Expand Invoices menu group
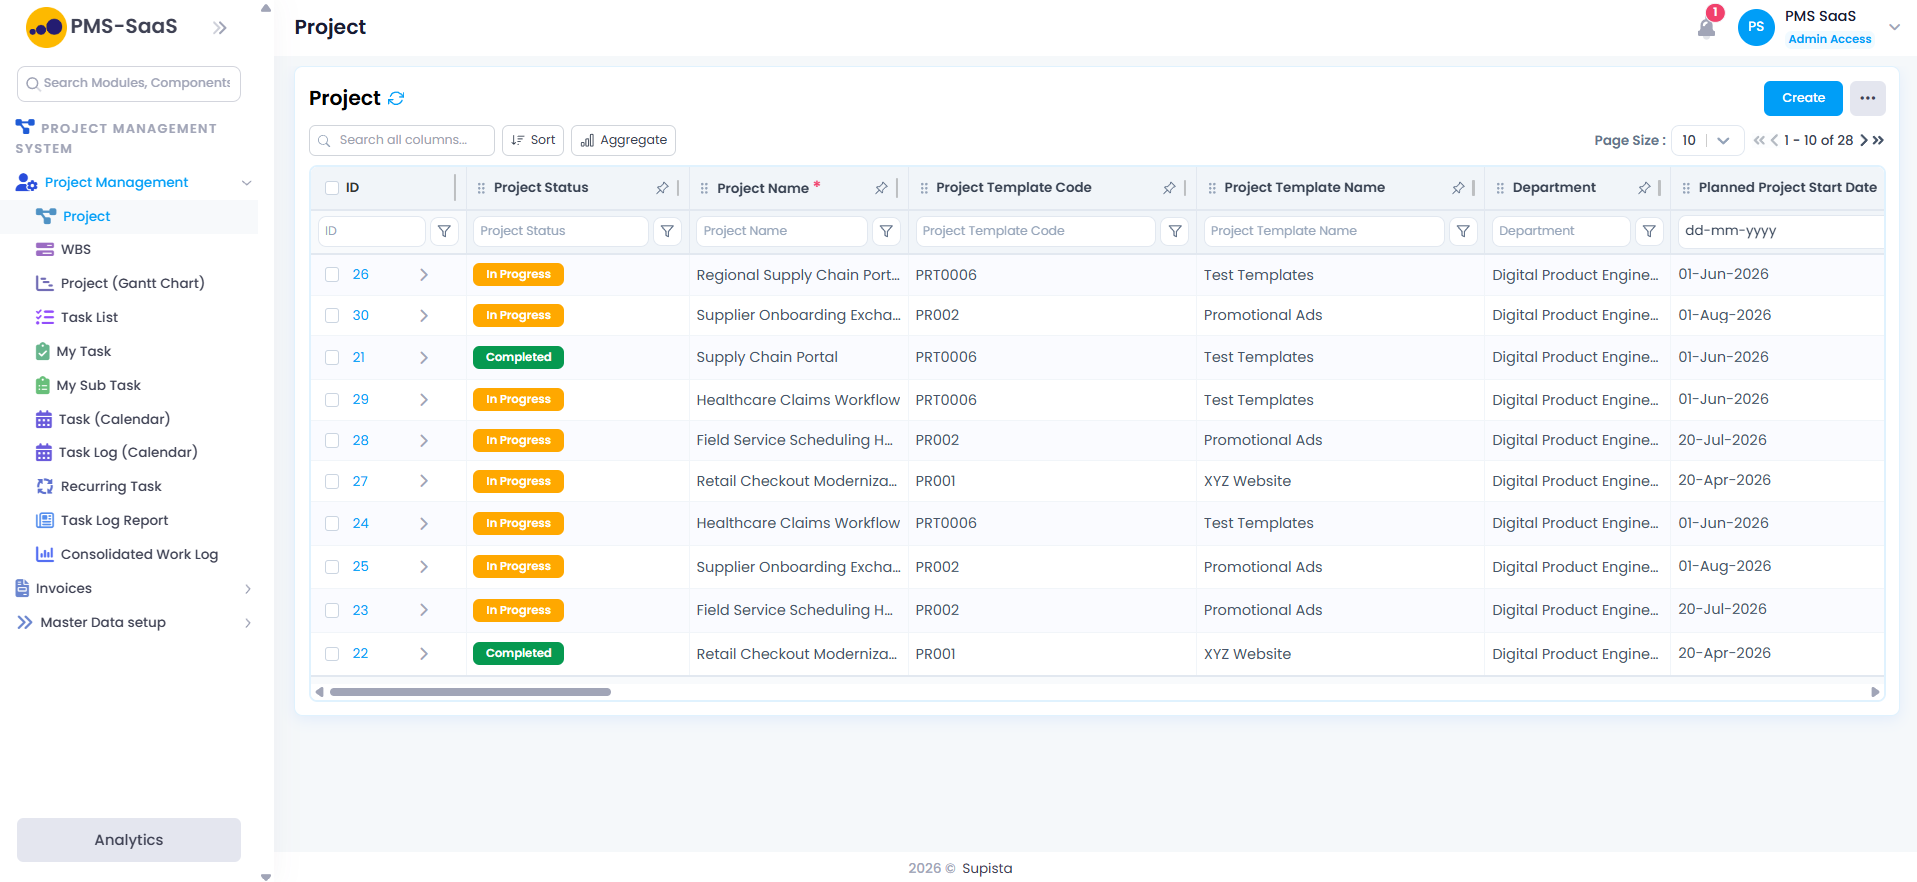This screenshot has width=1917, height=882. click(x=248, y=589)
